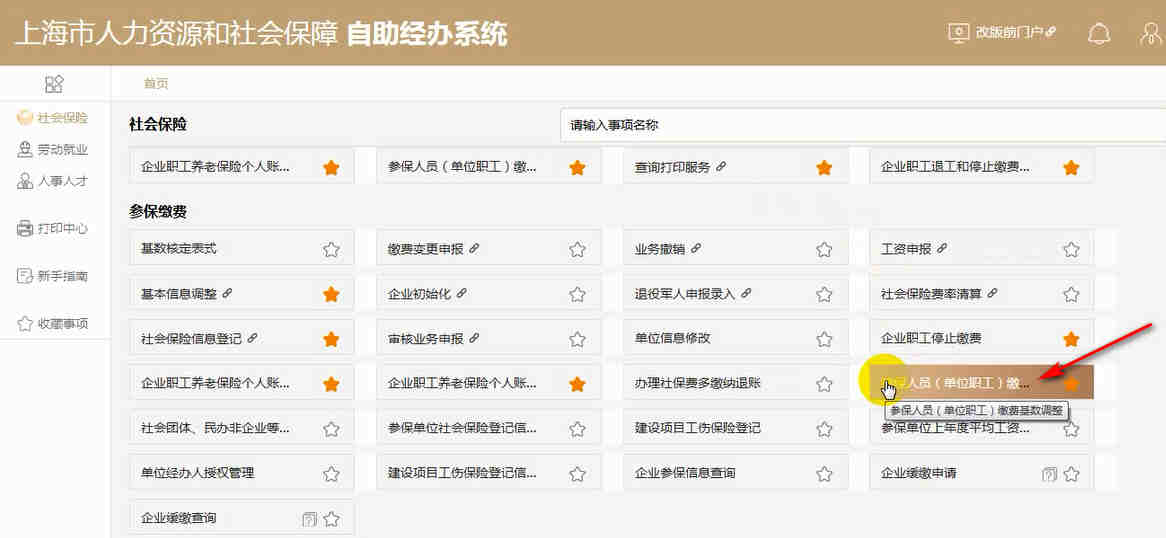Open the 企业初始化 card
Image resolution: width=1166 pixels, height=538 pixels.
click(489, 293)
